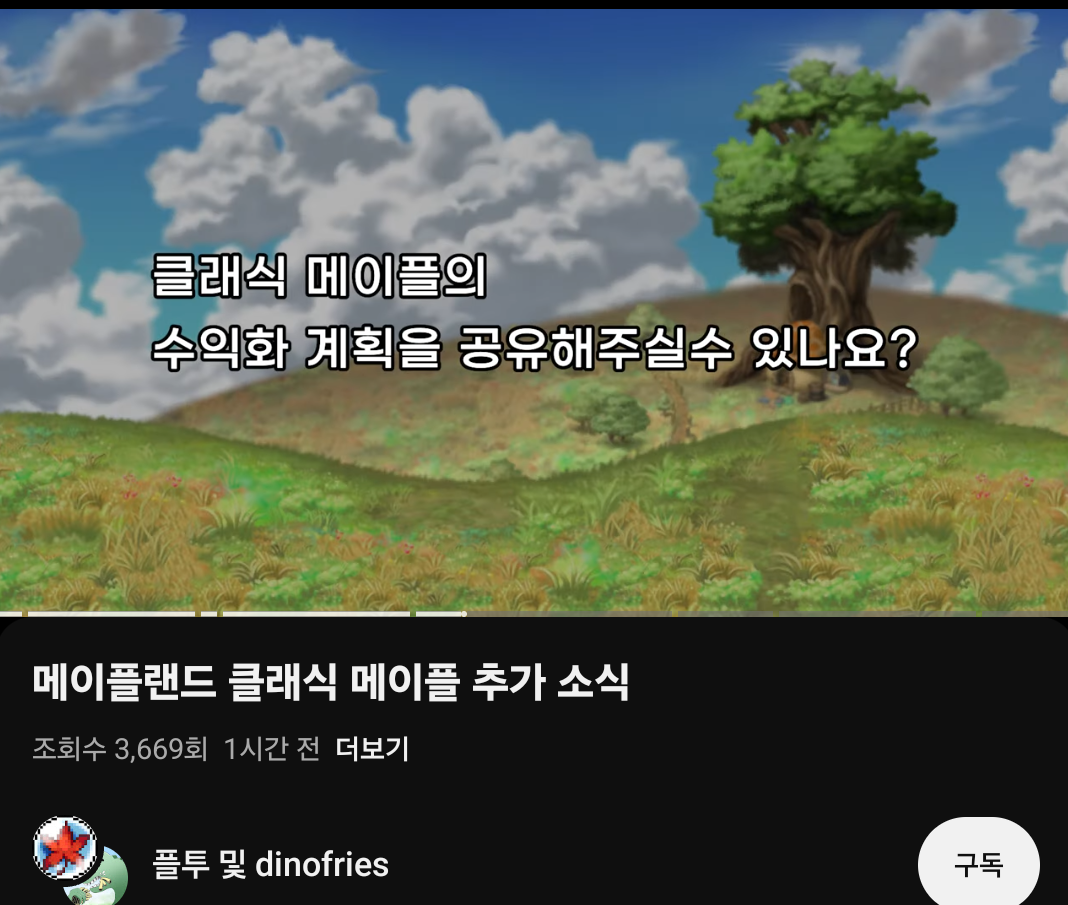Tap the 1시간 전 upload time text
Viewport: 1068px width, 905px height.
[x=272, y=749]
